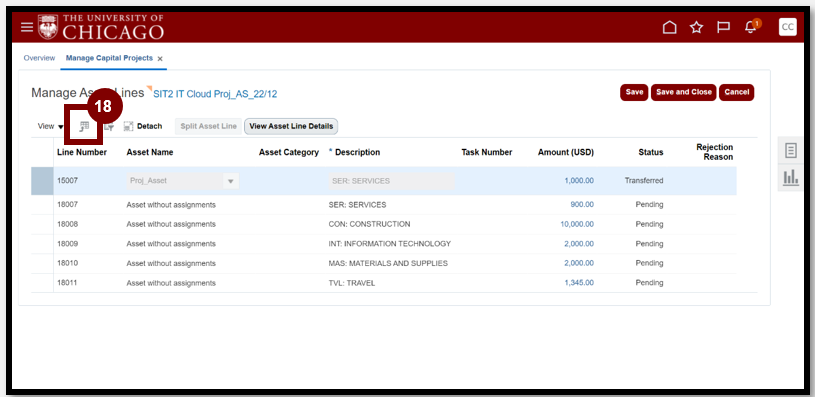Click Pending status for line 18011
Screen dimensions: 815x397
[650, 283]
